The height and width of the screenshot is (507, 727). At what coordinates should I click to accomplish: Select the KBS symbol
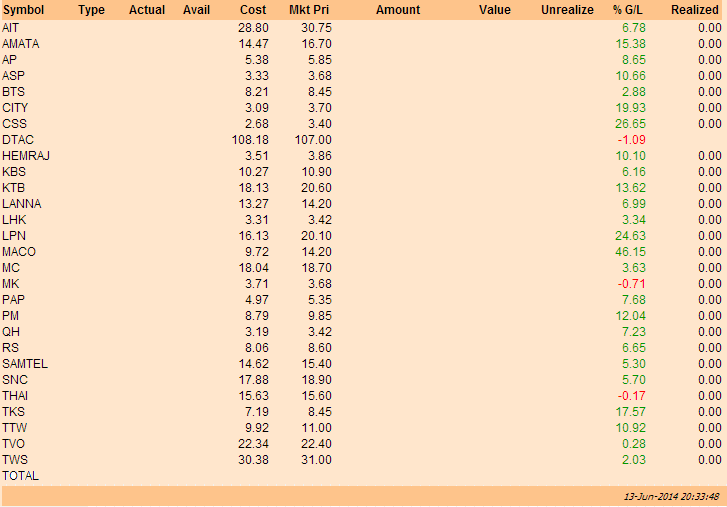pyautogui.click(x=14, y=172)
